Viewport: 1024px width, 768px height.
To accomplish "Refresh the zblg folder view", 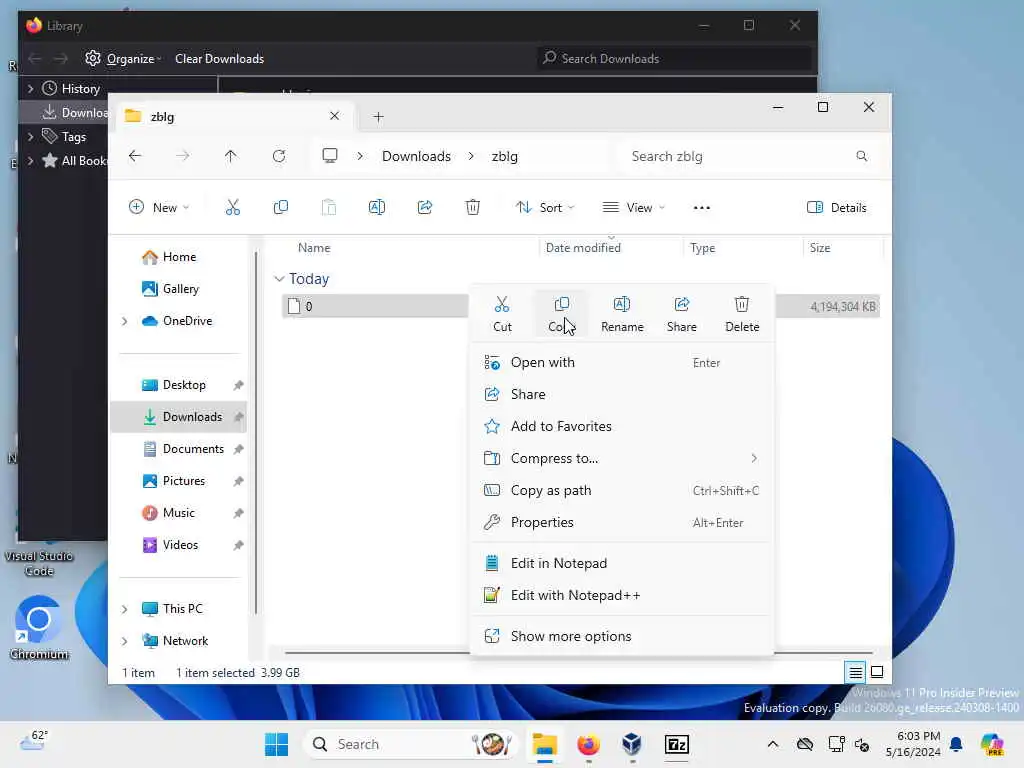I will (x=279, y=156).
